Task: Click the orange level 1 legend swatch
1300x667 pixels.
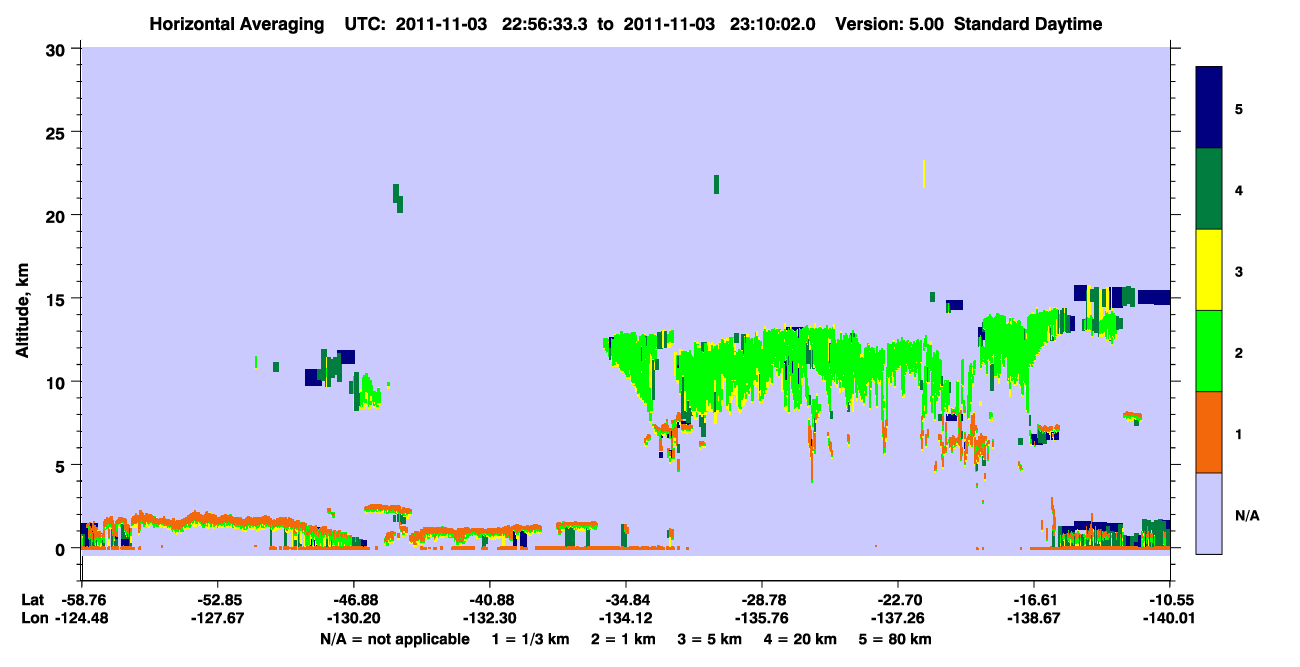Action: 1209,432
